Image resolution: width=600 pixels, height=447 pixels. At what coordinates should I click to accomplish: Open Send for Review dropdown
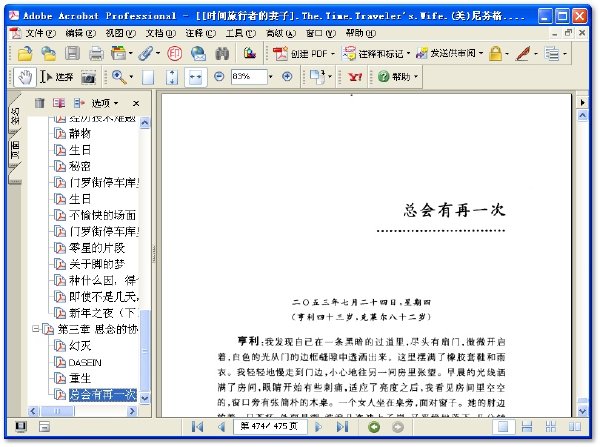481,54
